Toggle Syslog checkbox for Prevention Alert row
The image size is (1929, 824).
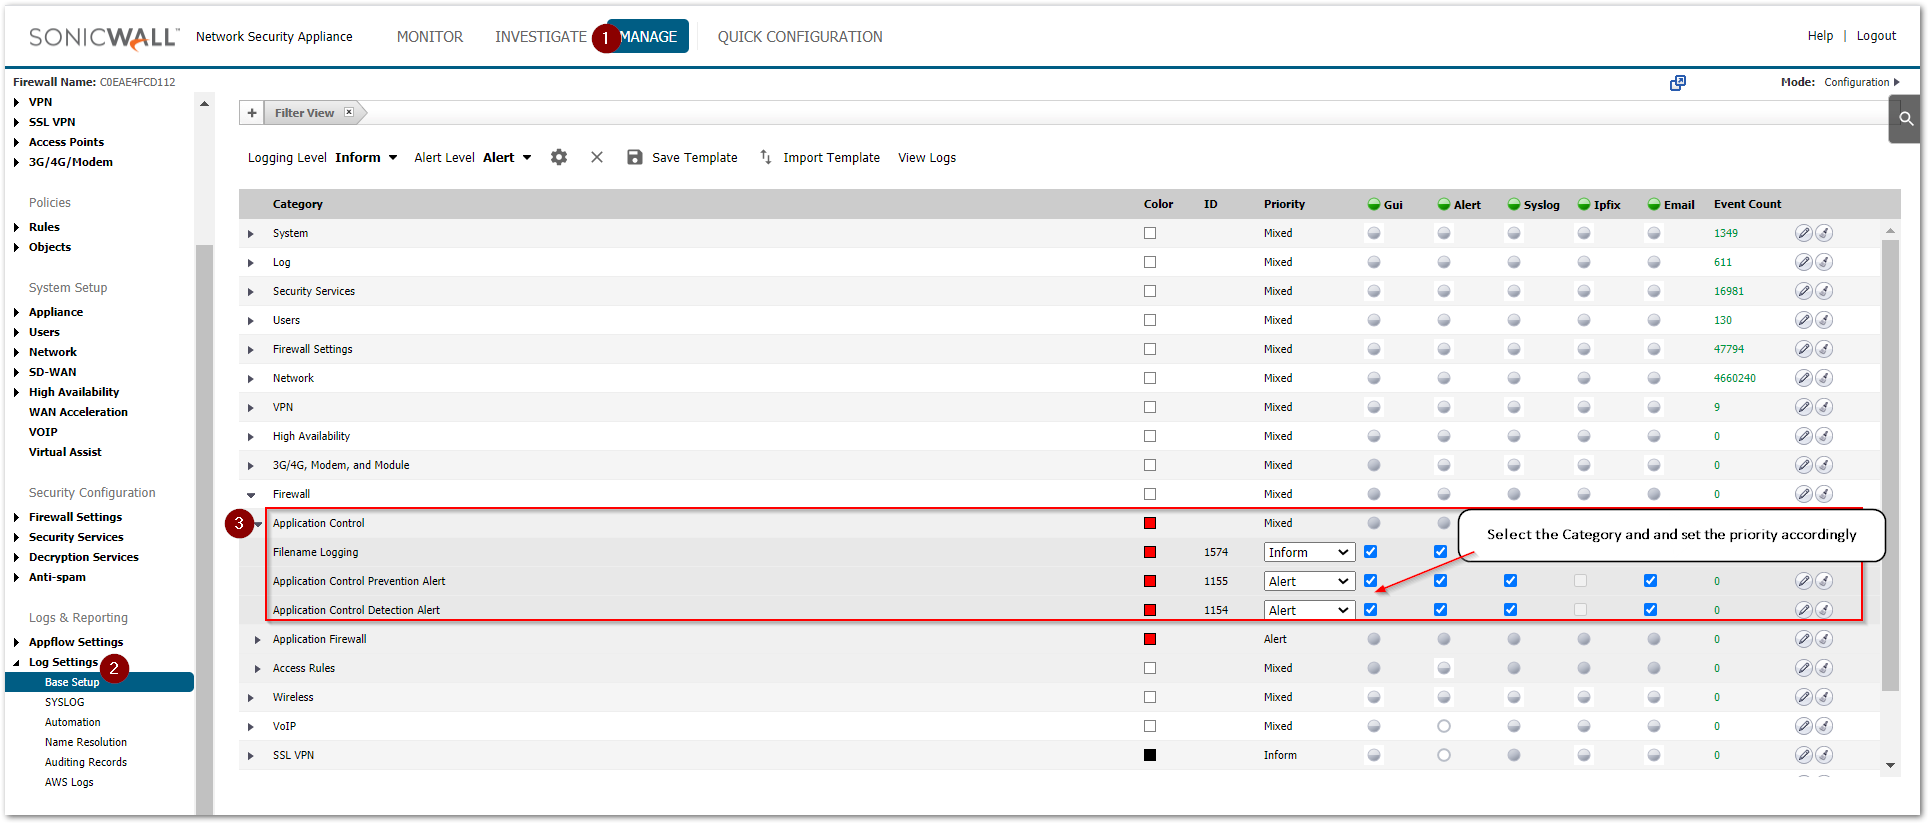[x=1511, y=580]
